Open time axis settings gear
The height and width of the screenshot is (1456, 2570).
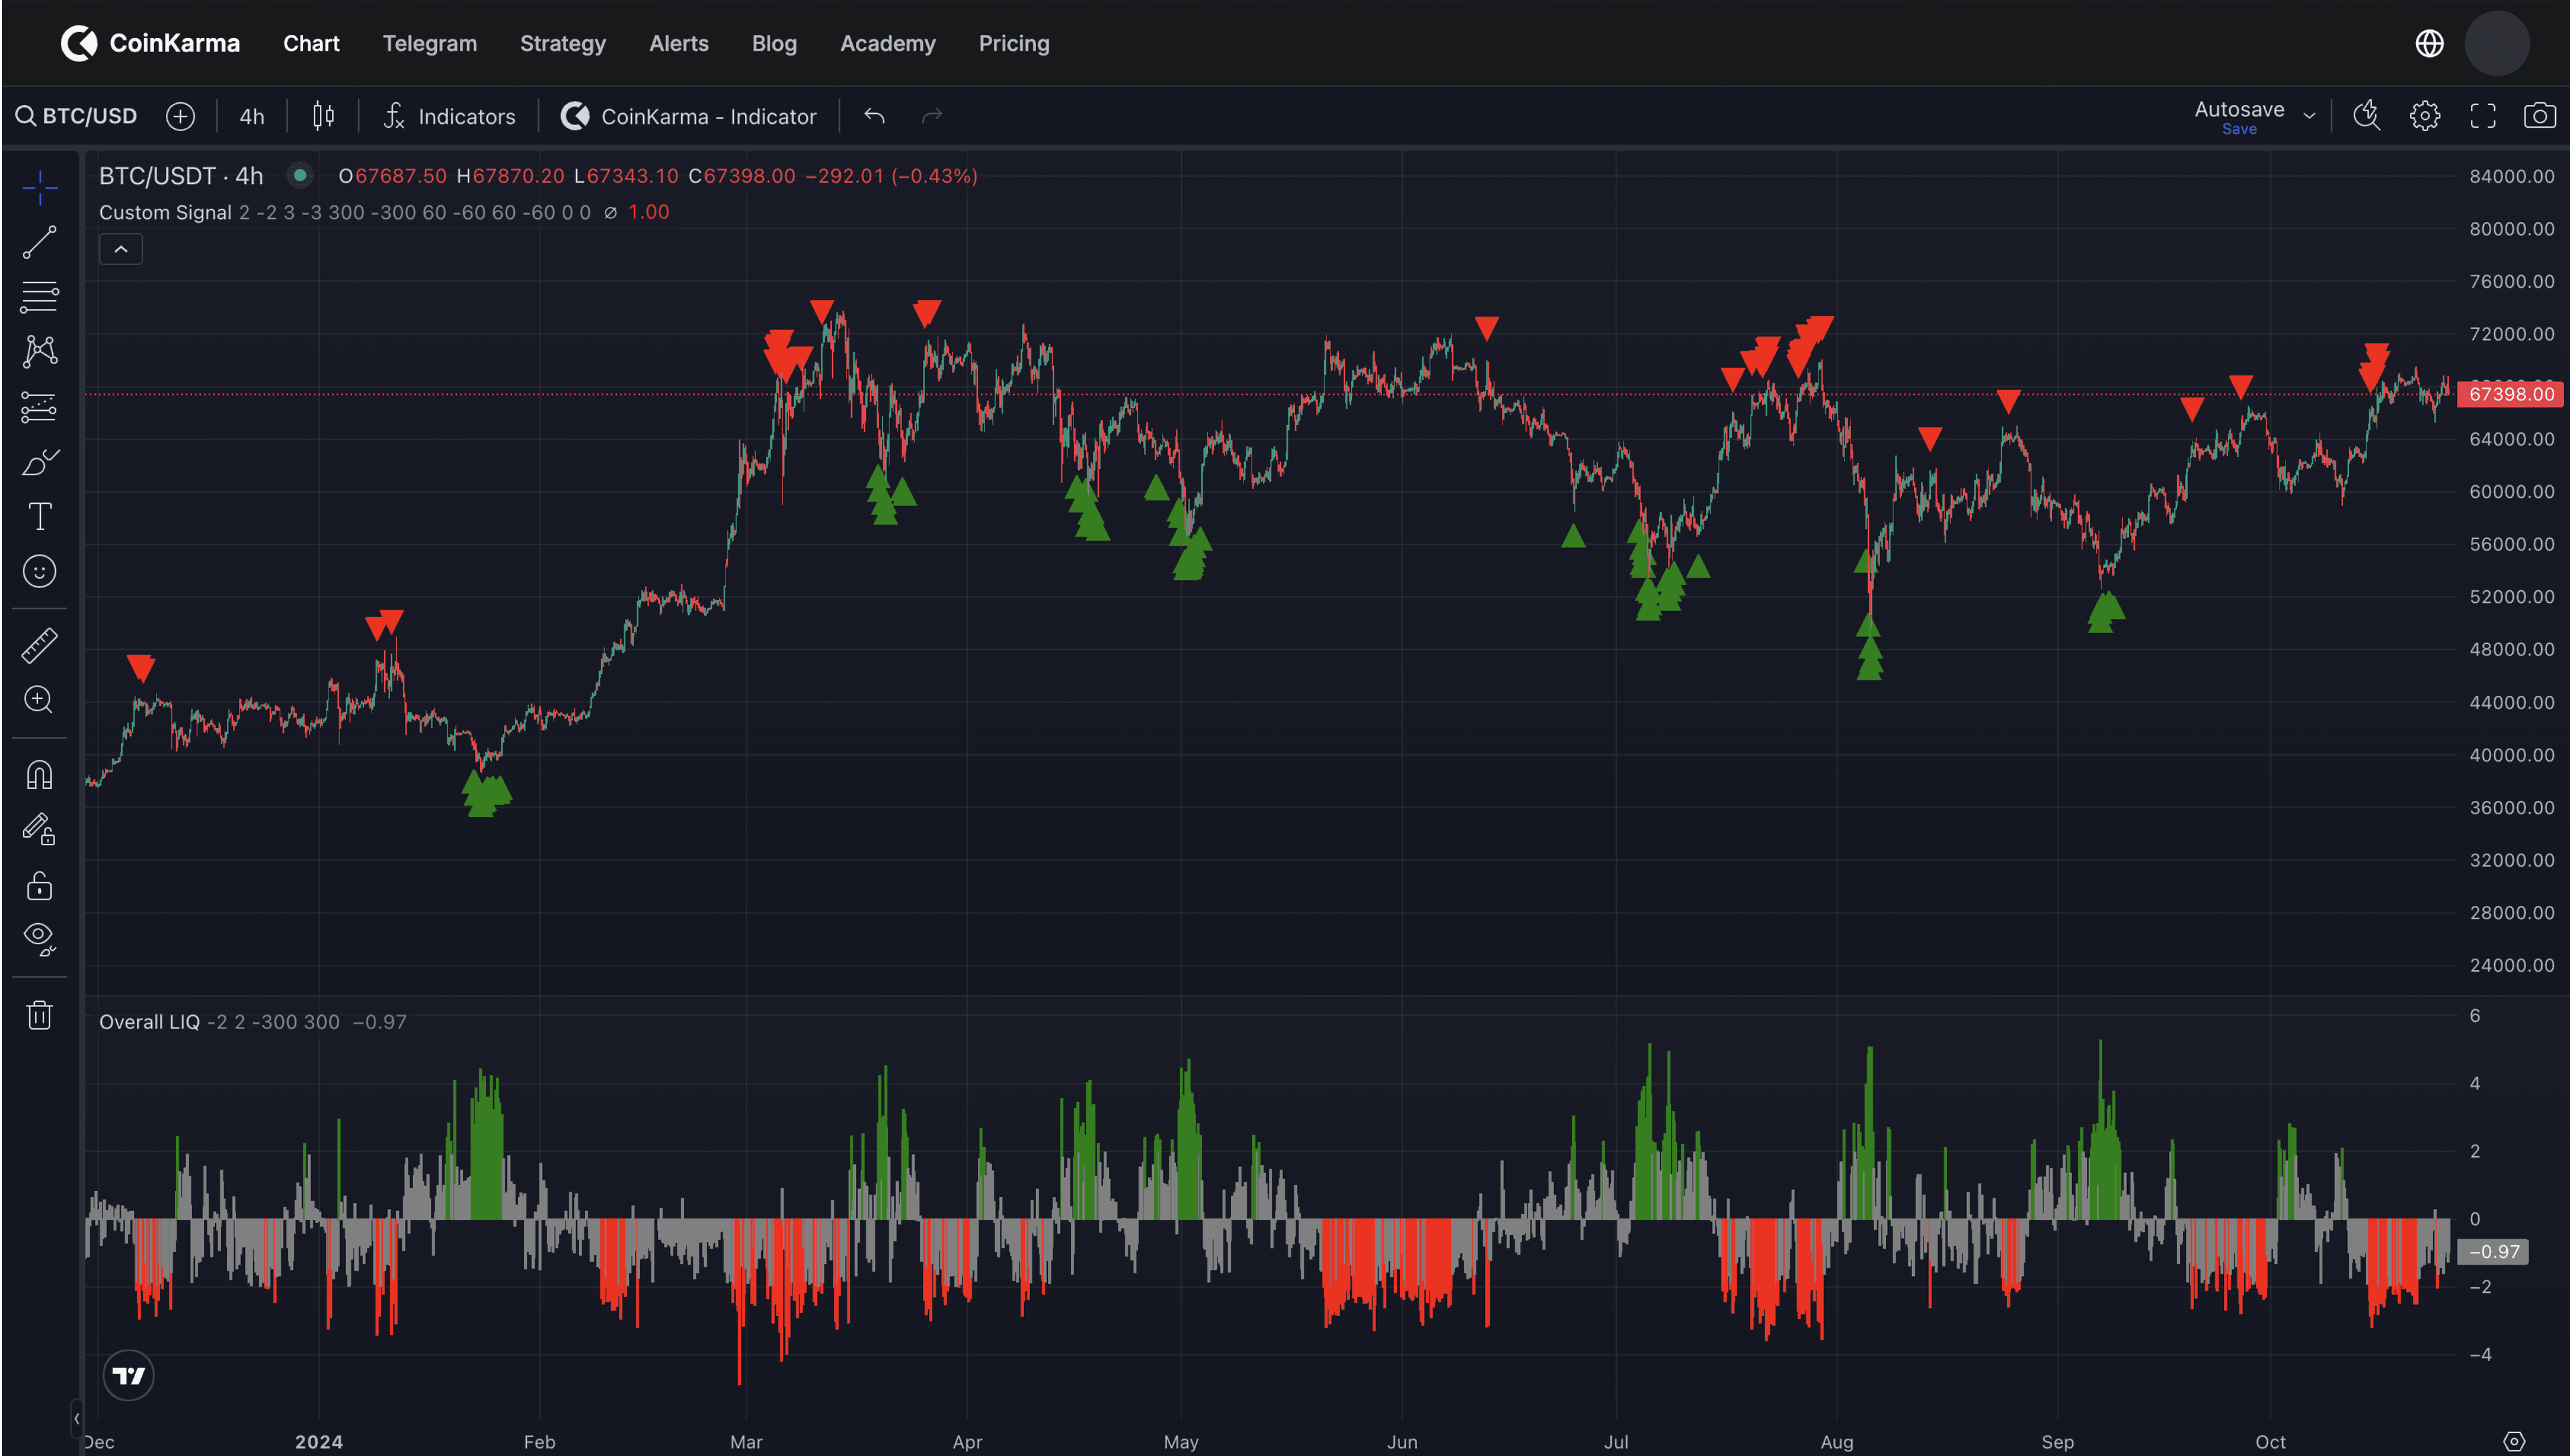click(2513, 1441)
